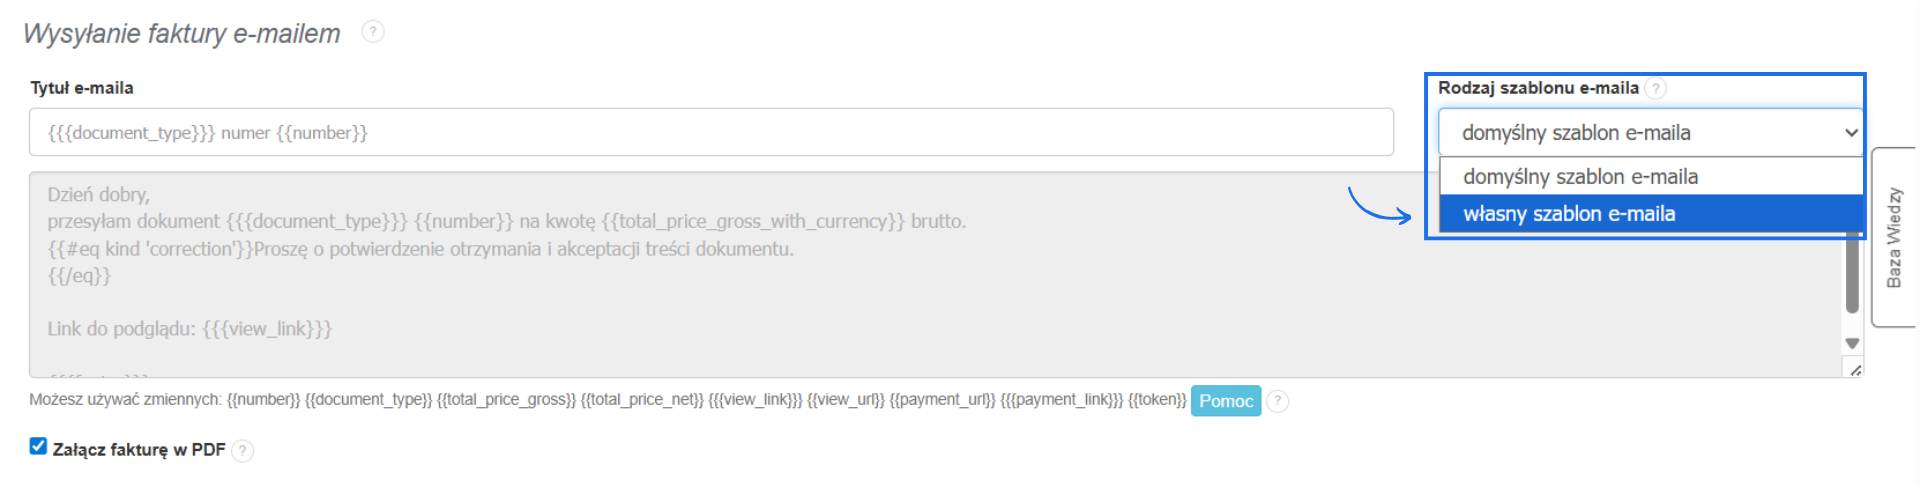The height and width of the screenshot is (486, 1920).
Task: Show help for Załącz fakturę w PDF
Action: (242, 451)
